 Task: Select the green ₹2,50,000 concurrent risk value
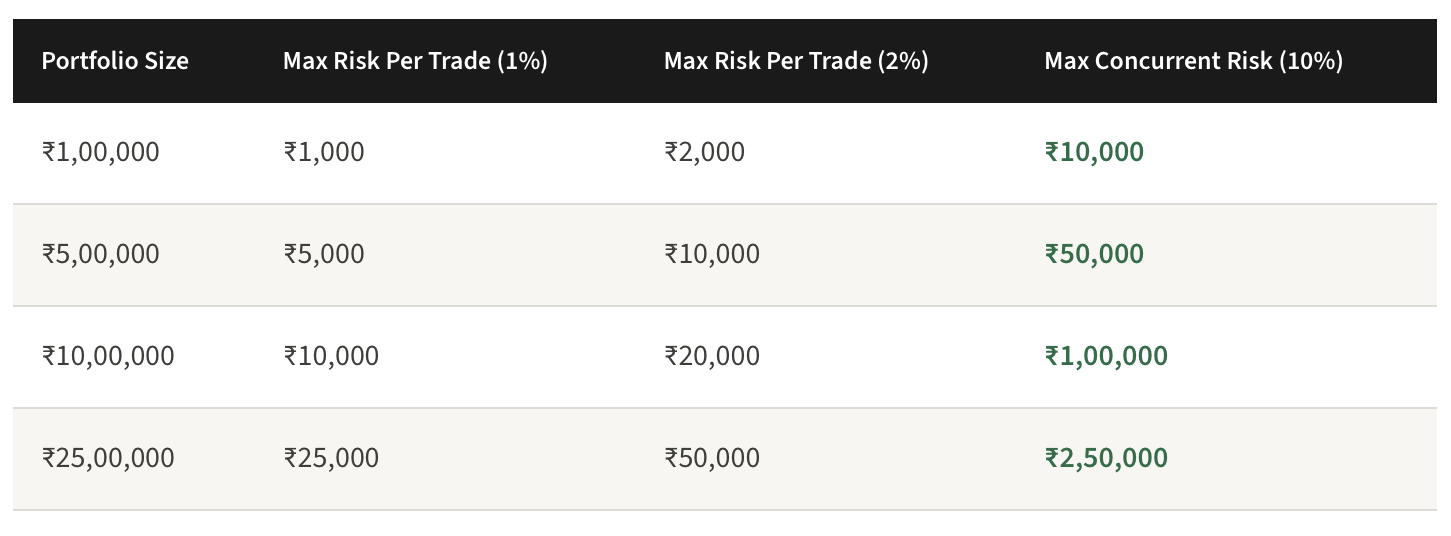click(1106, 458)
